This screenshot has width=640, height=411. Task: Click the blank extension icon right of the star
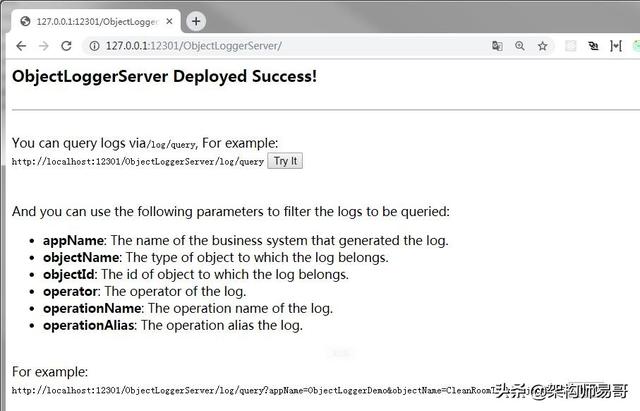coord(571,46)
